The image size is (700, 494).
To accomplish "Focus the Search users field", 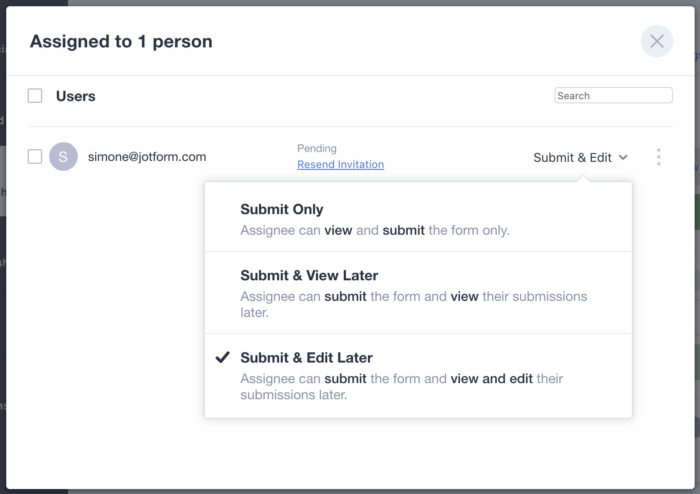I will [613, 96].
